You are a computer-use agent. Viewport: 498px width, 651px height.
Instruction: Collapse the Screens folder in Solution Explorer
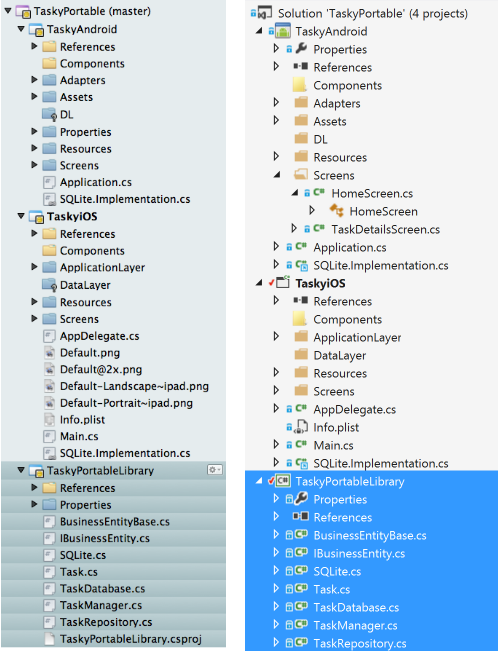coord(277,175)
